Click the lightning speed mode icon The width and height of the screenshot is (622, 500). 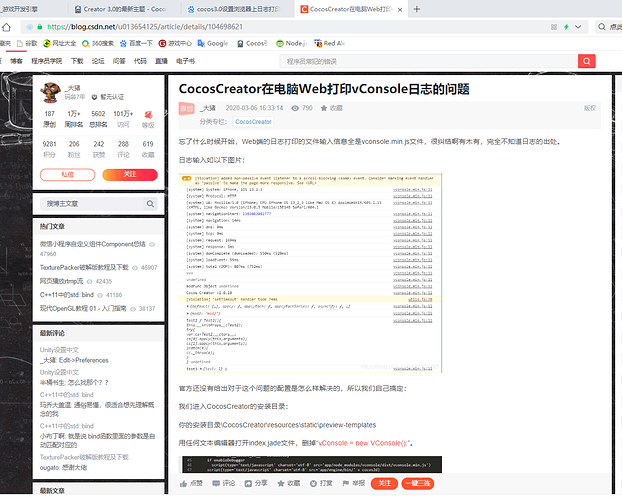(x=566, y=27)
